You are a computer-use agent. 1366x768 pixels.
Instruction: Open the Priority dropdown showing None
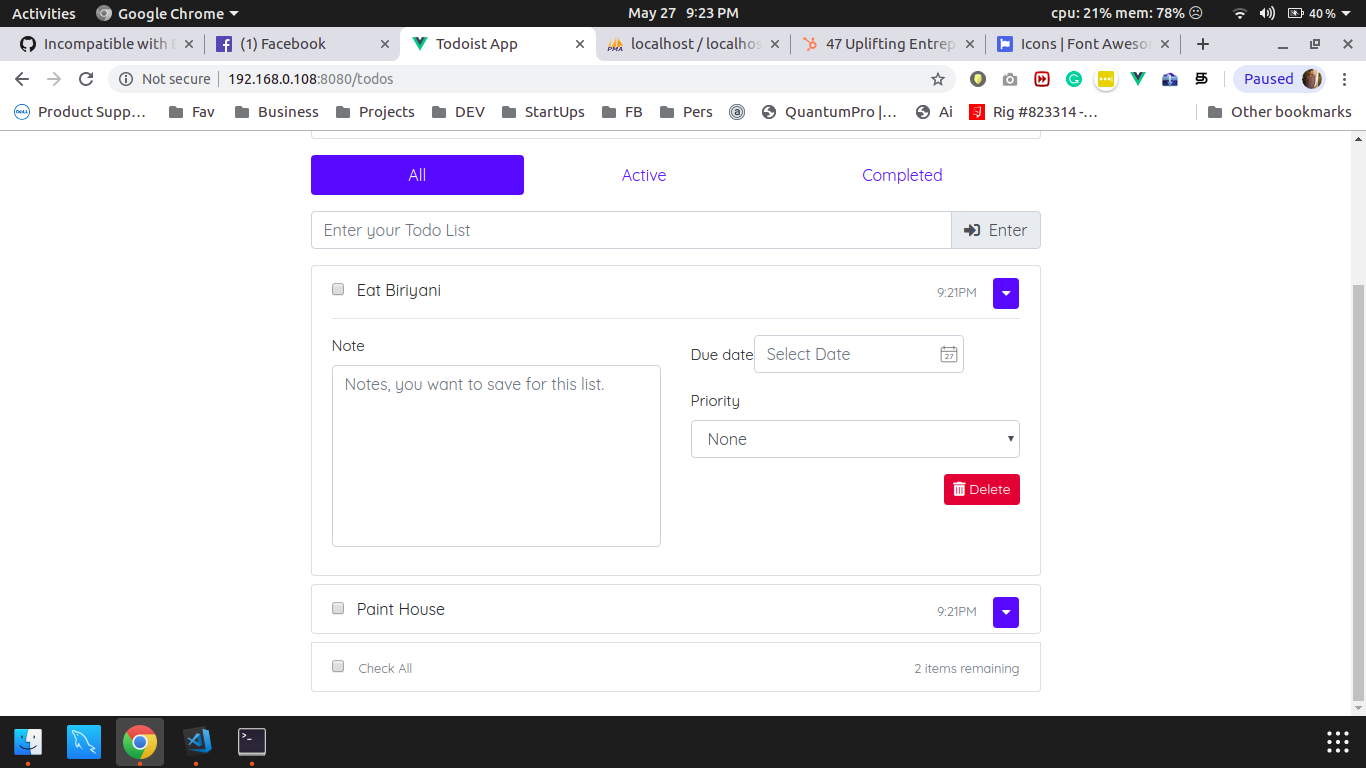point(855,439)
